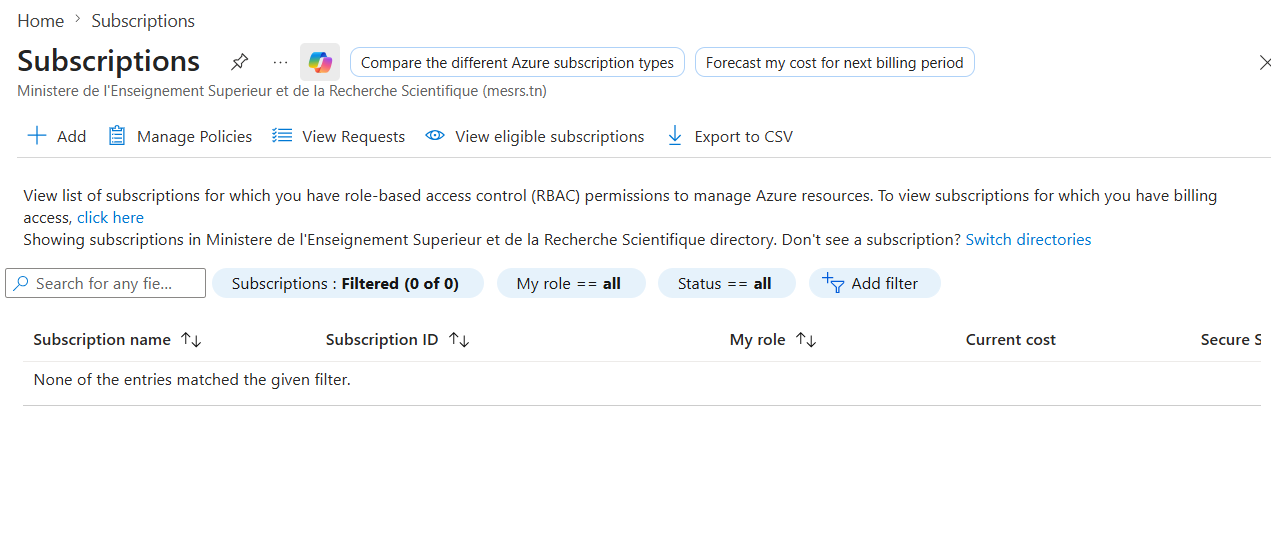This screenshot has height=543, width=1271.
Task: Close the Subscriptions blade
Action: [x=1264, y=63]
